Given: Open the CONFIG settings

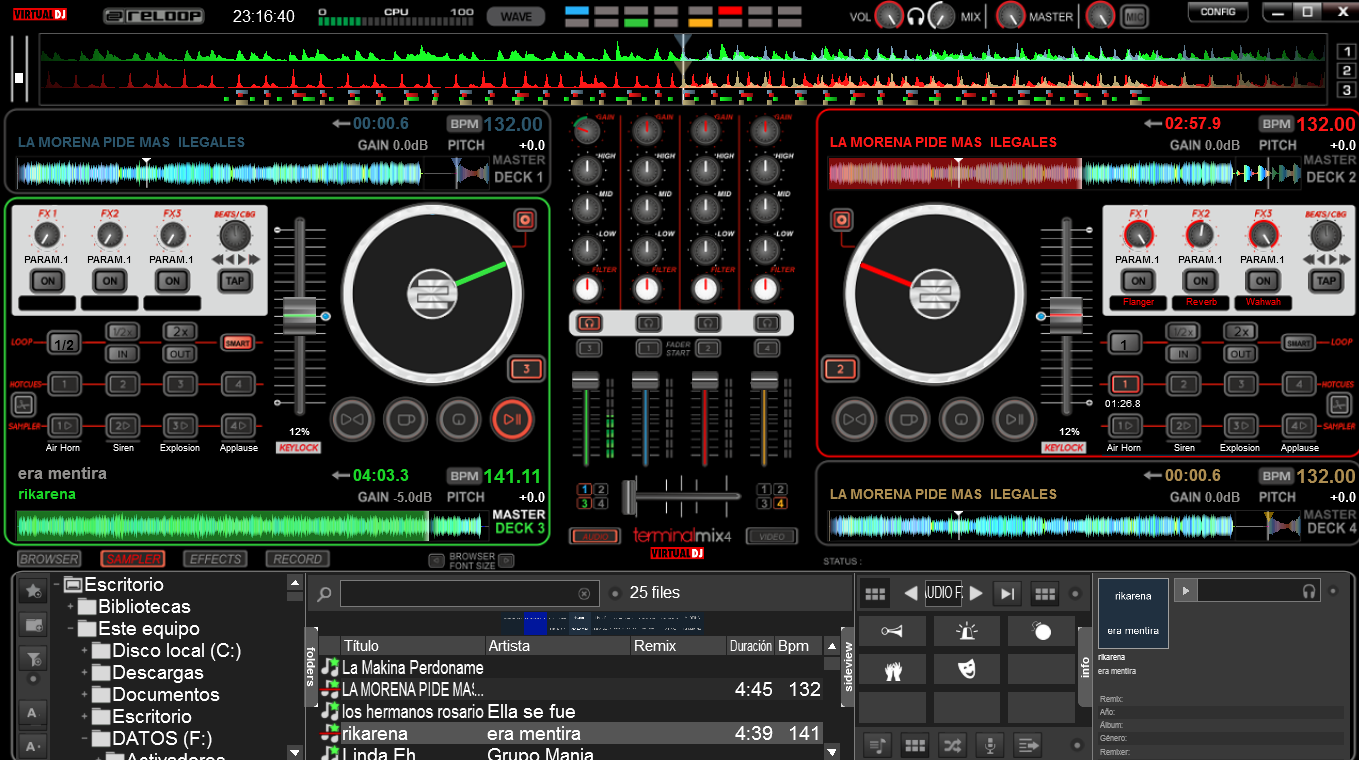Looking at the screenshot, I should click(x=1218, y=12).
